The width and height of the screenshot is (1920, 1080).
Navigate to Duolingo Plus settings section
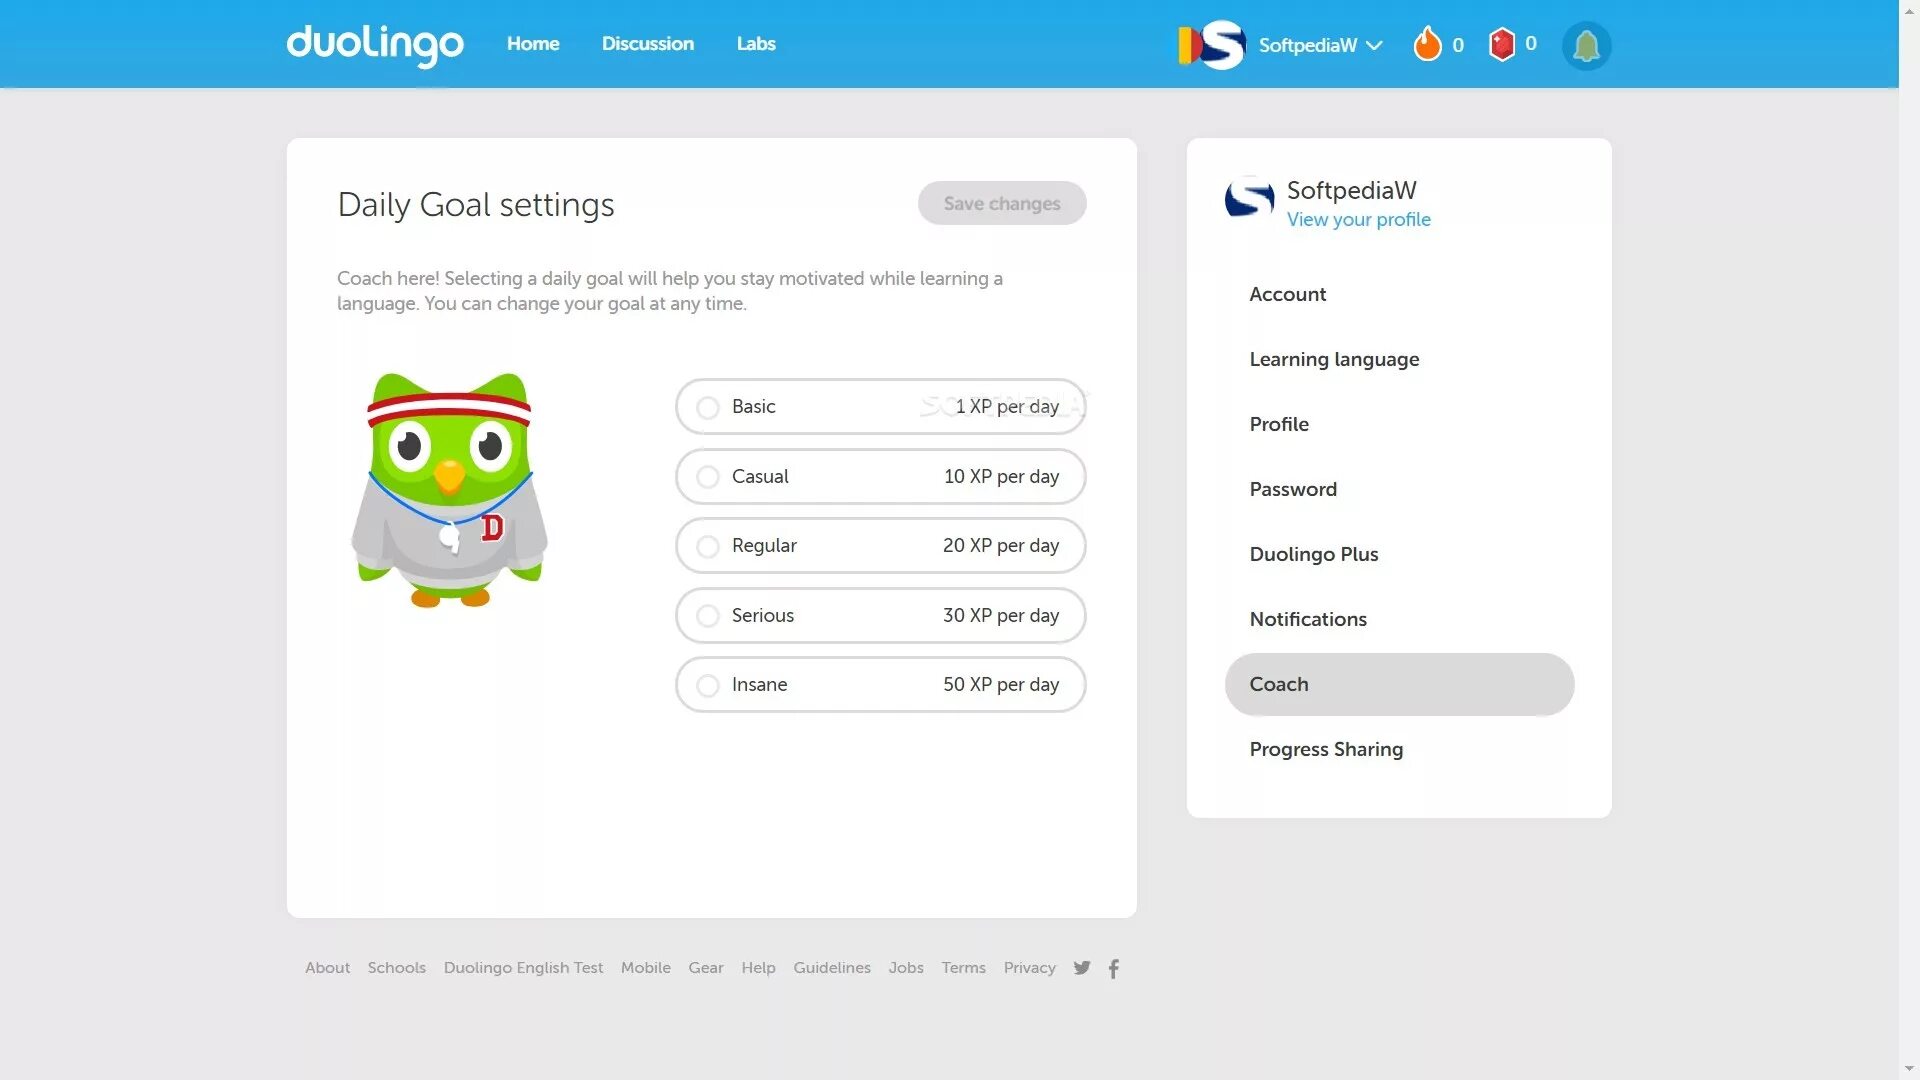[x=1313, y=553]
